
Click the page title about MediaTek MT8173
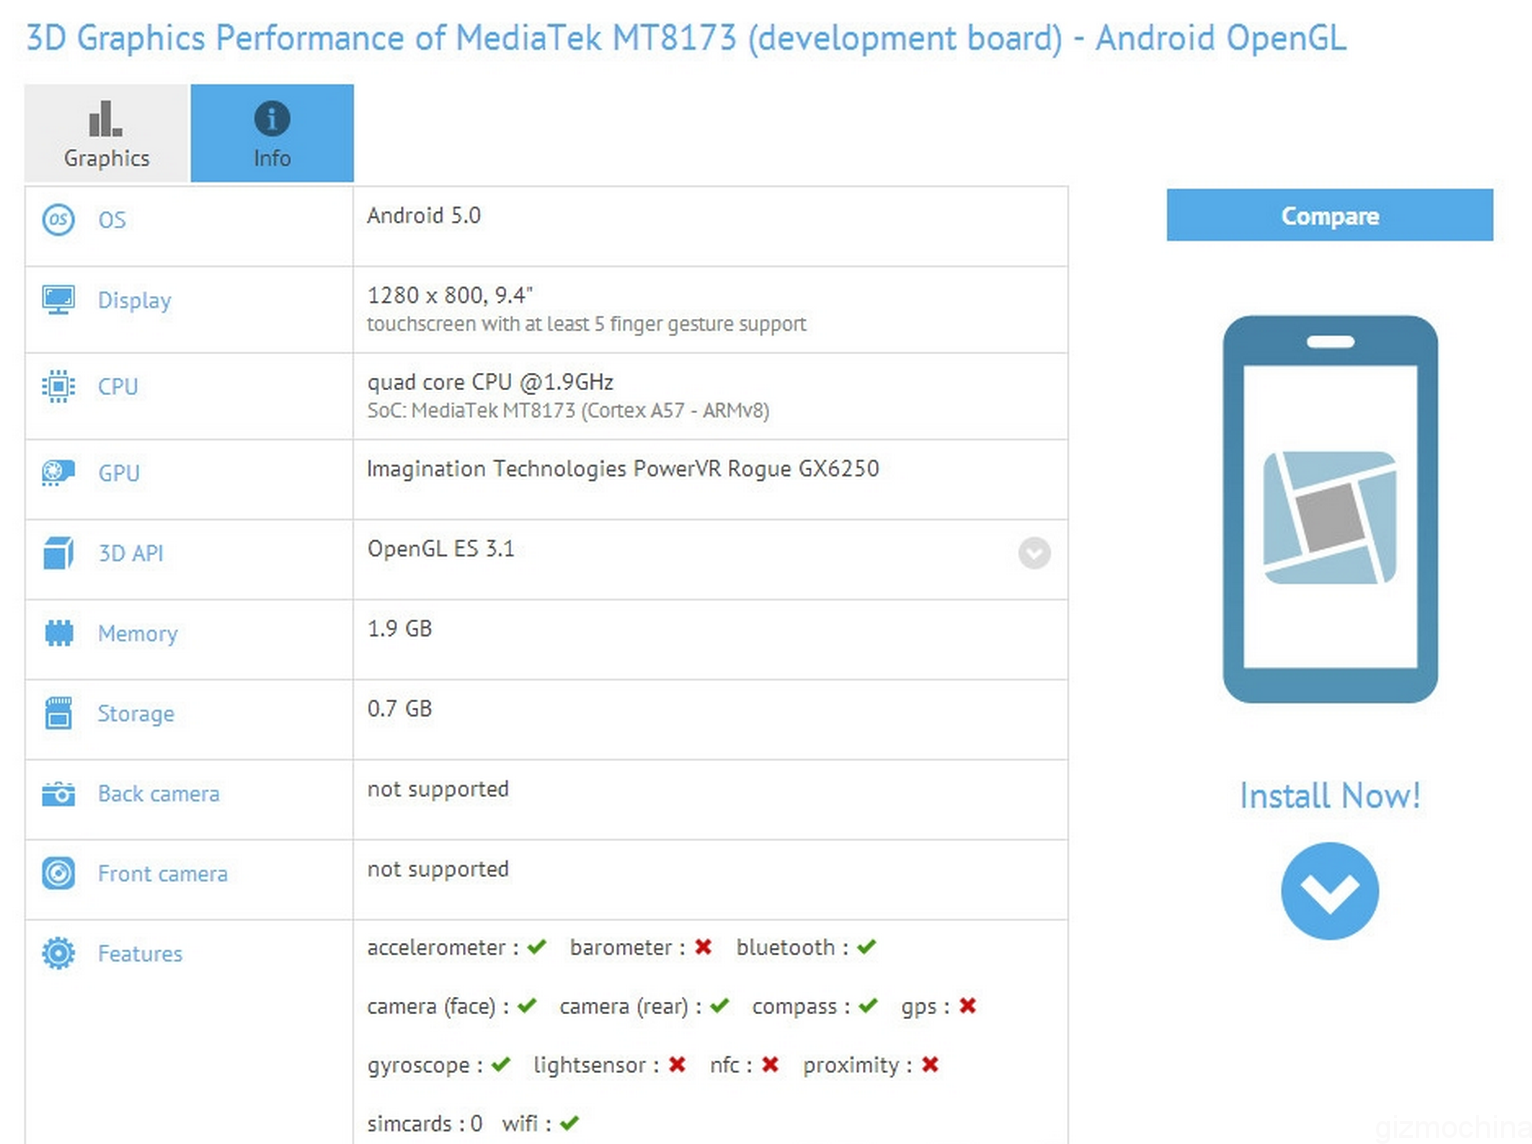(x=686, y=38)
